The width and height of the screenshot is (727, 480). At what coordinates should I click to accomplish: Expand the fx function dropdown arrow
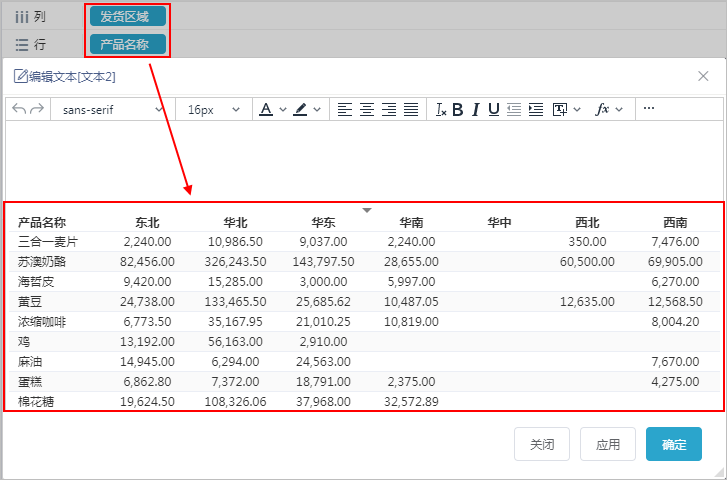619,110
